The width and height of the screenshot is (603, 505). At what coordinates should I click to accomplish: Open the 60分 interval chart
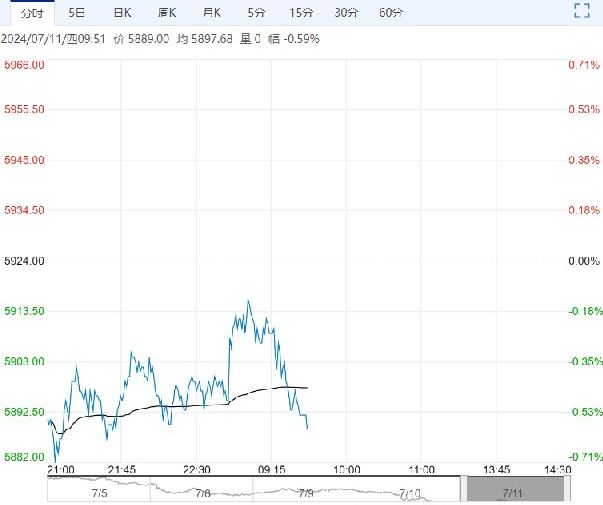pyautogui.click(x=391, y=13)
